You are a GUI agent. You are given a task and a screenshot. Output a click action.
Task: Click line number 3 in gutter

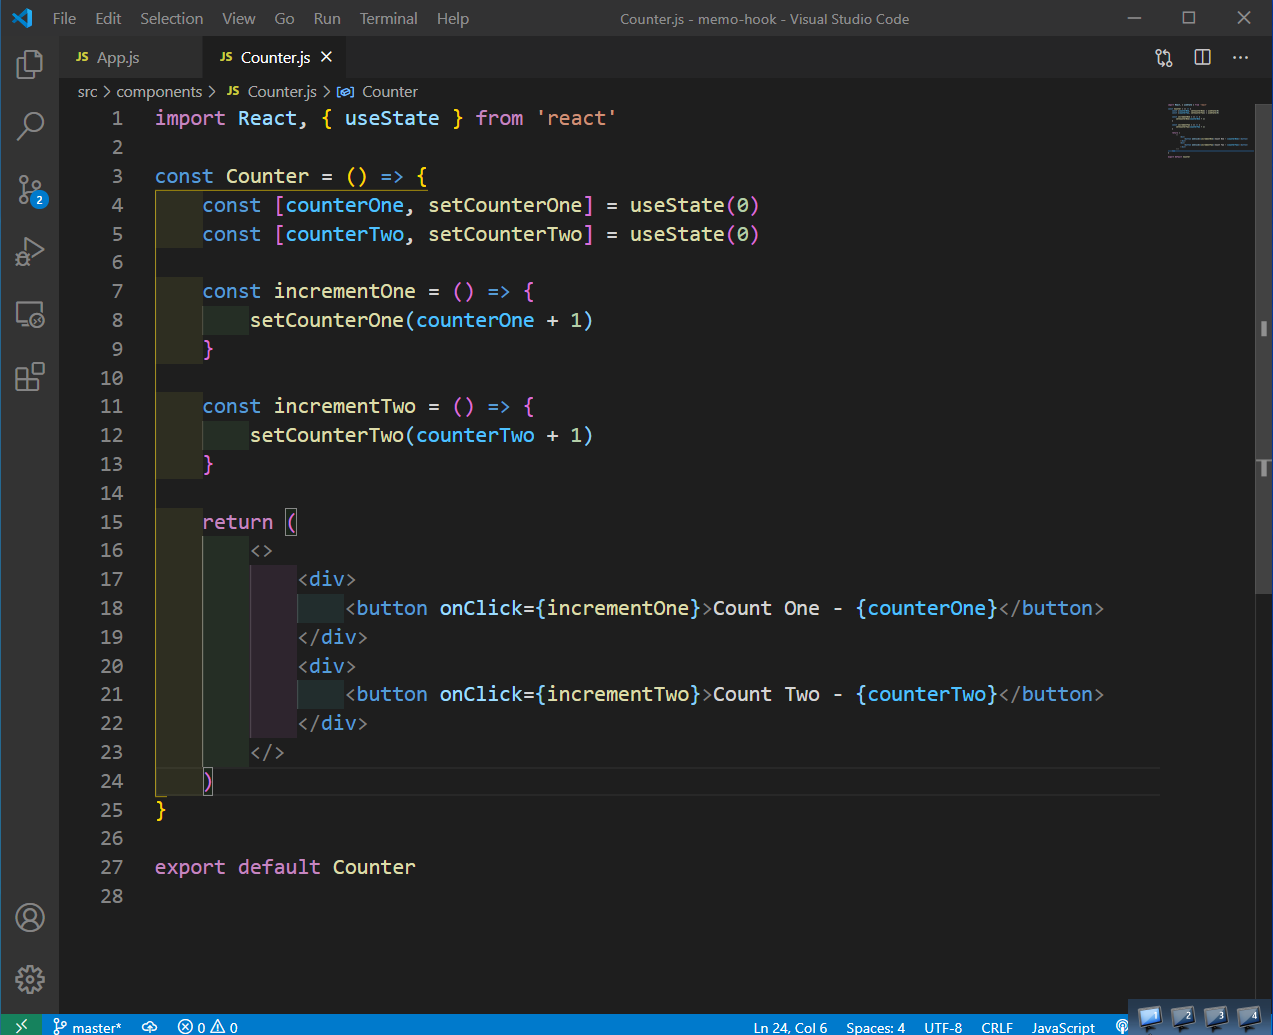[117, 176]
